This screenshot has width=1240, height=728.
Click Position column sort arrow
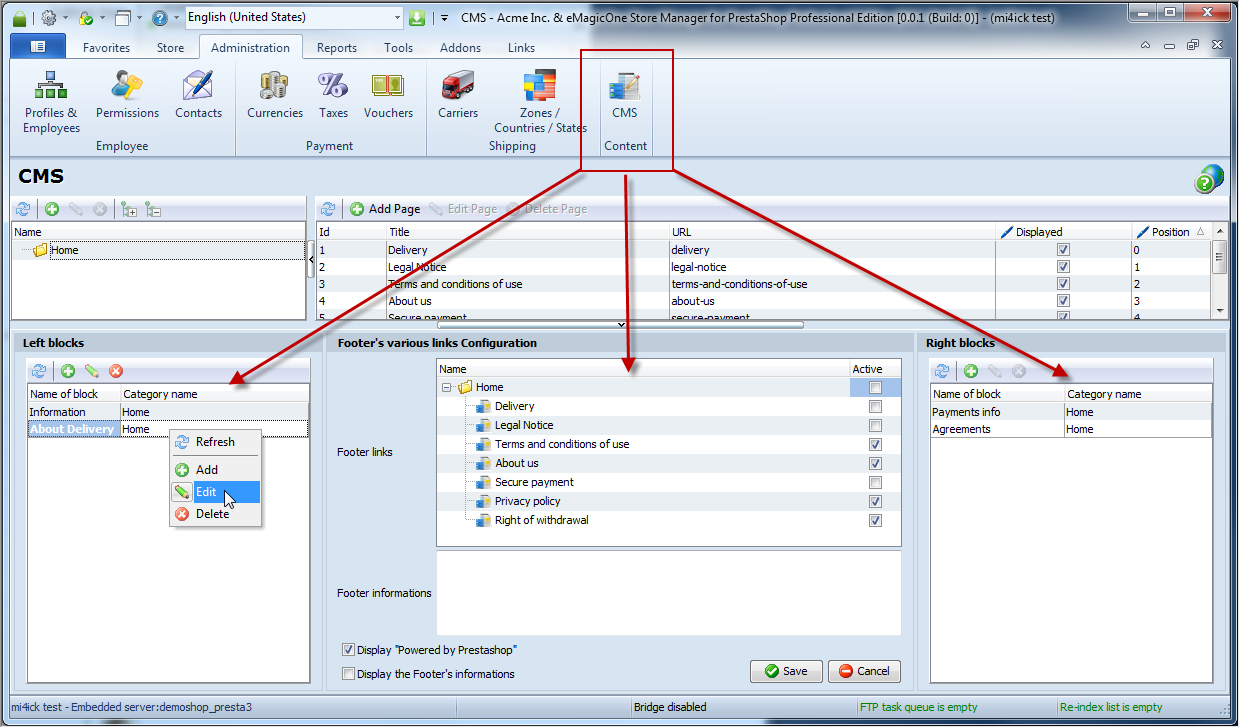tap(1200, 232)
